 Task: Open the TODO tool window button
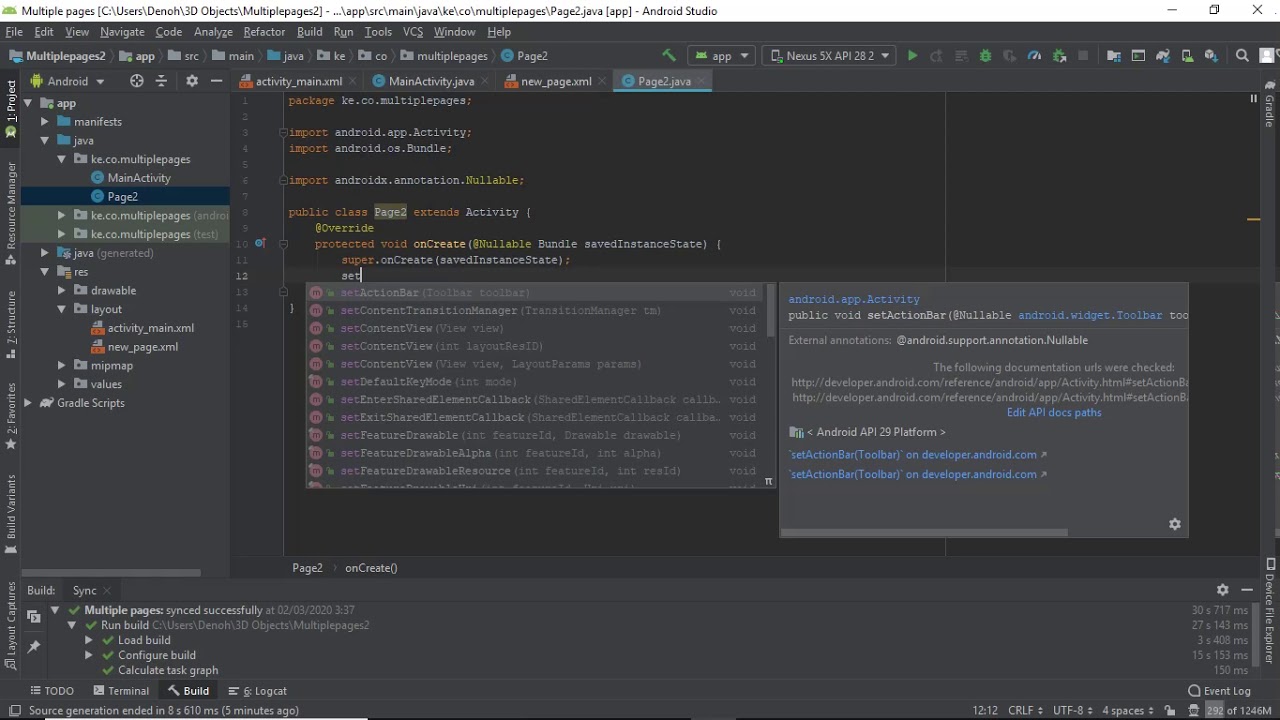(52, 691)
